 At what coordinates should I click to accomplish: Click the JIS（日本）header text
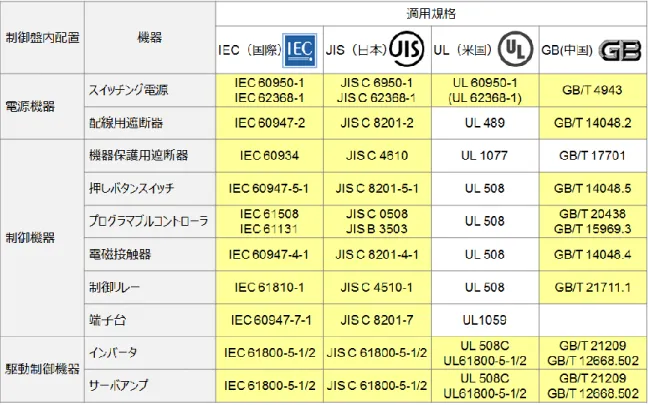tap(356, 50)
